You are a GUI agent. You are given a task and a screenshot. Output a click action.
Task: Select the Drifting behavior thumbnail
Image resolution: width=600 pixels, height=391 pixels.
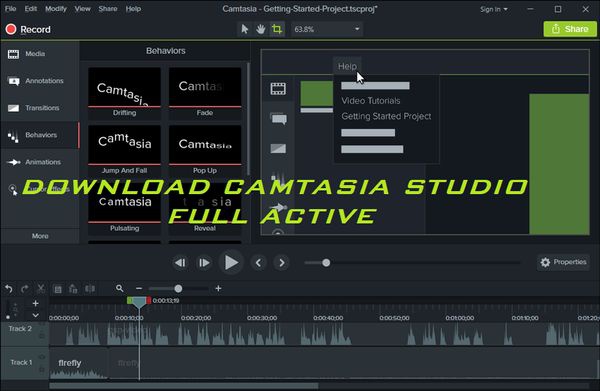(124, 93)
